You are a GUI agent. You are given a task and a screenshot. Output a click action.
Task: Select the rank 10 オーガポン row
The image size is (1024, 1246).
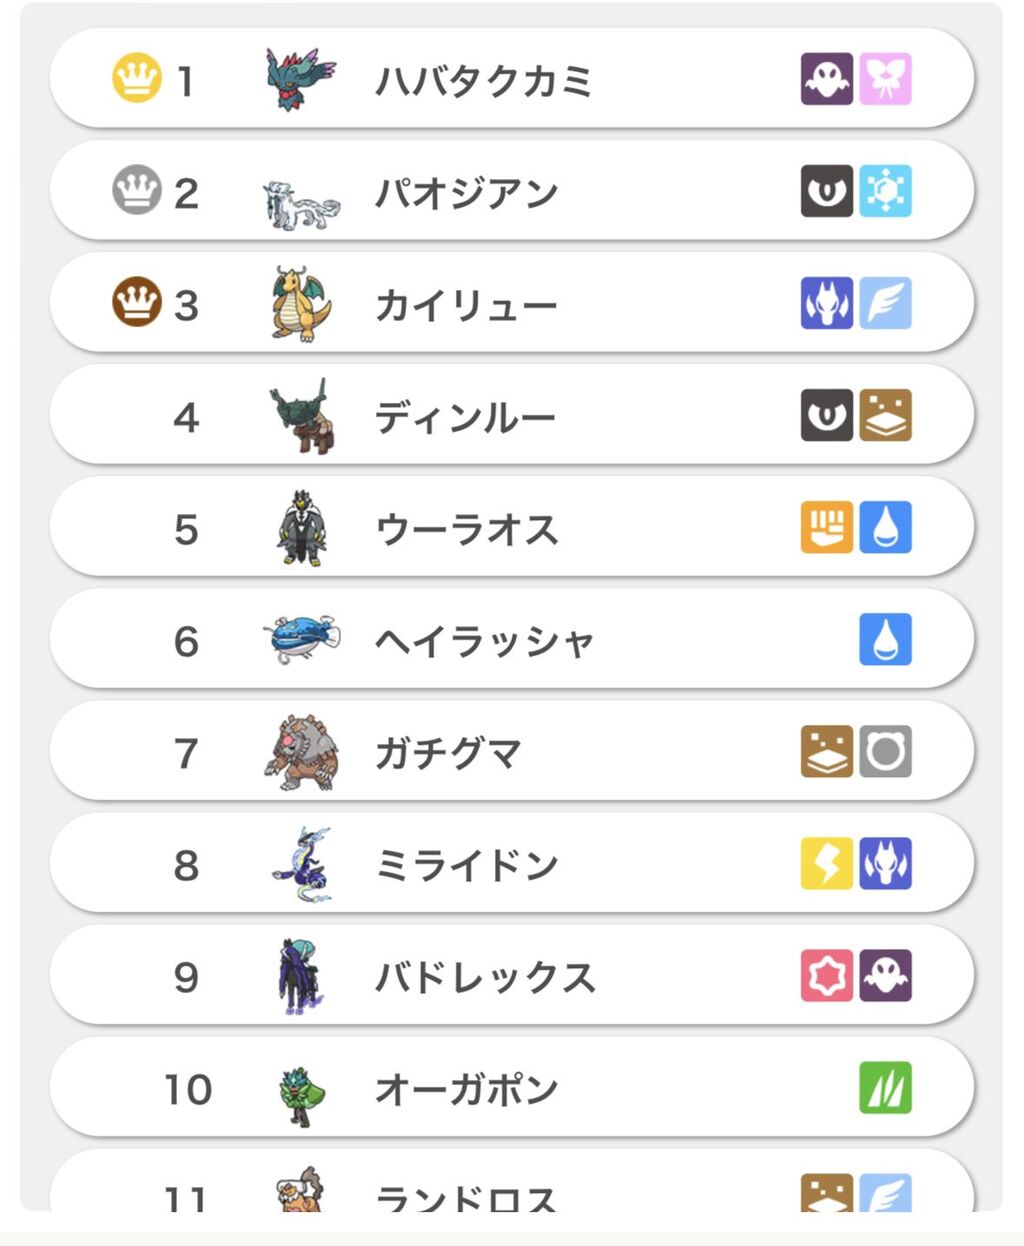[512, 1087]
